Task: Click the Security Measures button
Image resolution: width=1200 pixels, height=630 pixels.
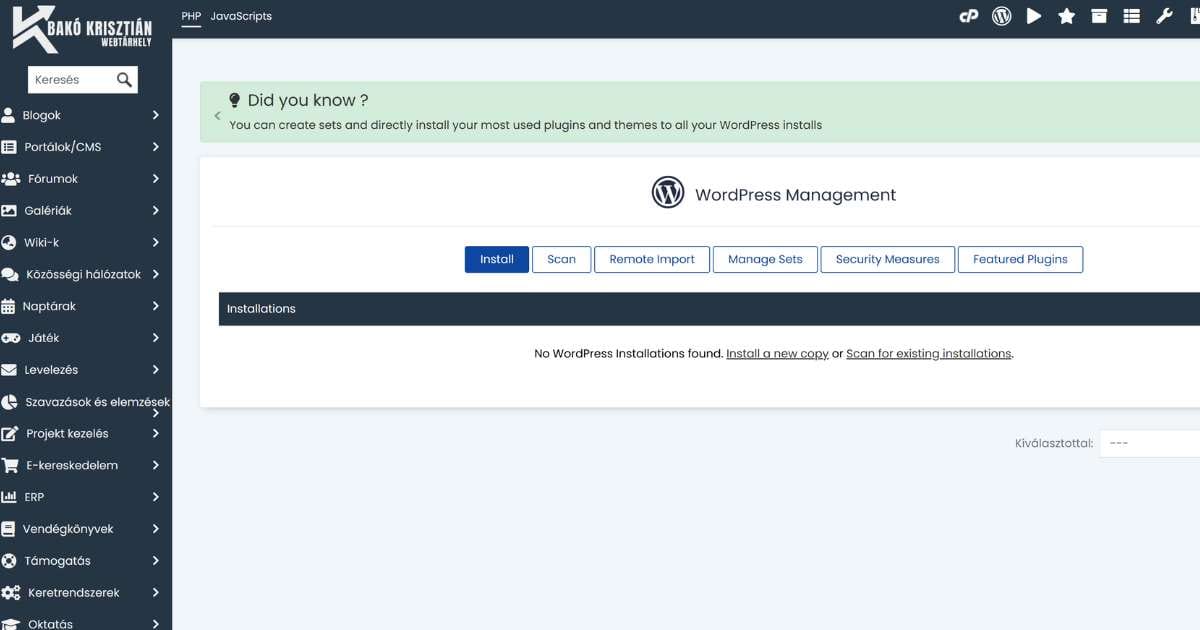Action: (888, 259)
